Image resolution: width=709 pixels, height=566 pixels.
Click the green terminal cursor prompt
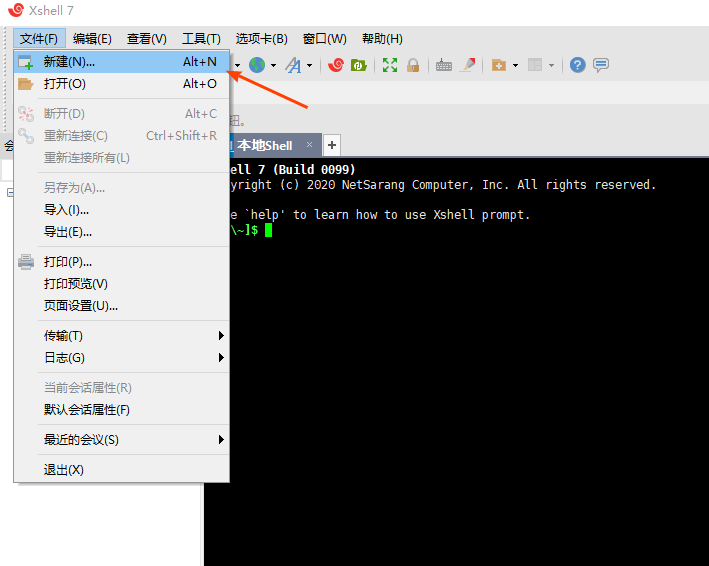tap(269, 230)
